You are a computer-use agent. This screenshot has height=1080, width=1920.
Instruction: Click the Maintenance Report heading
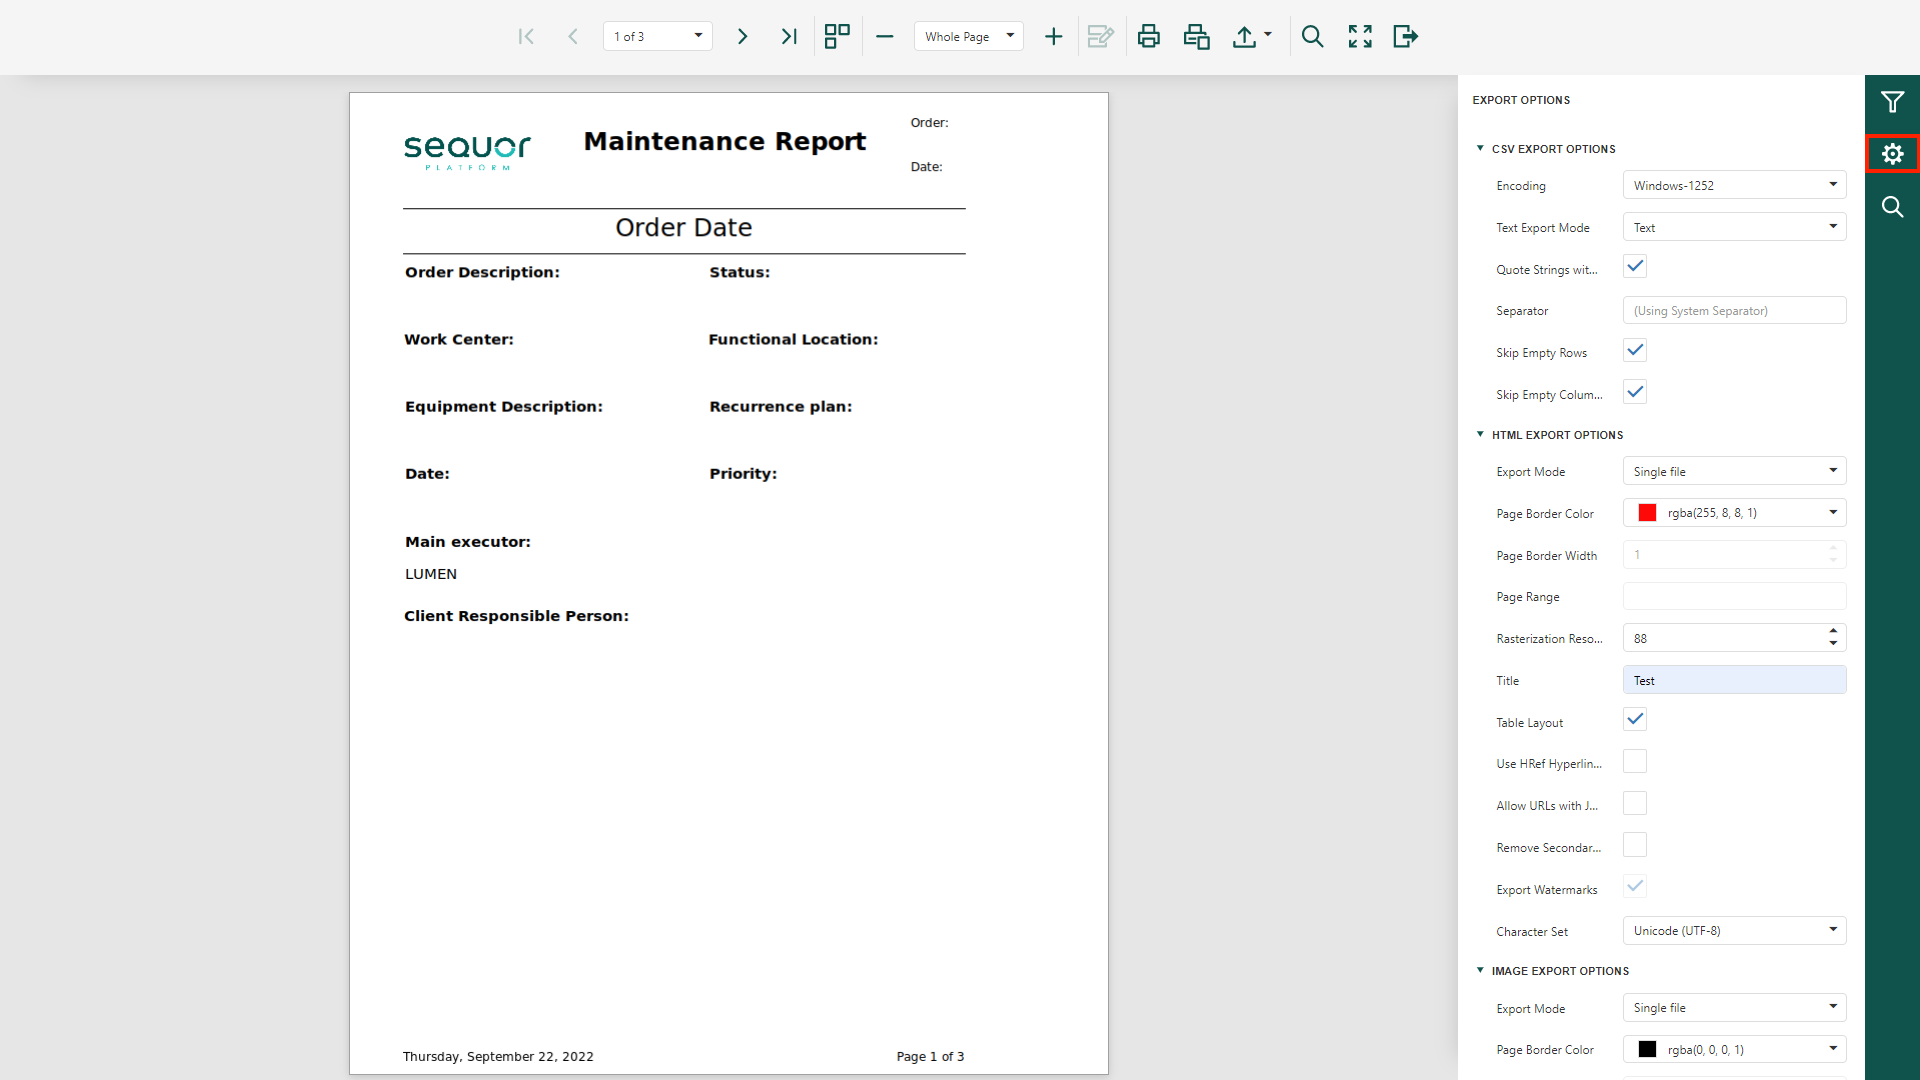(x=724, y=142)
